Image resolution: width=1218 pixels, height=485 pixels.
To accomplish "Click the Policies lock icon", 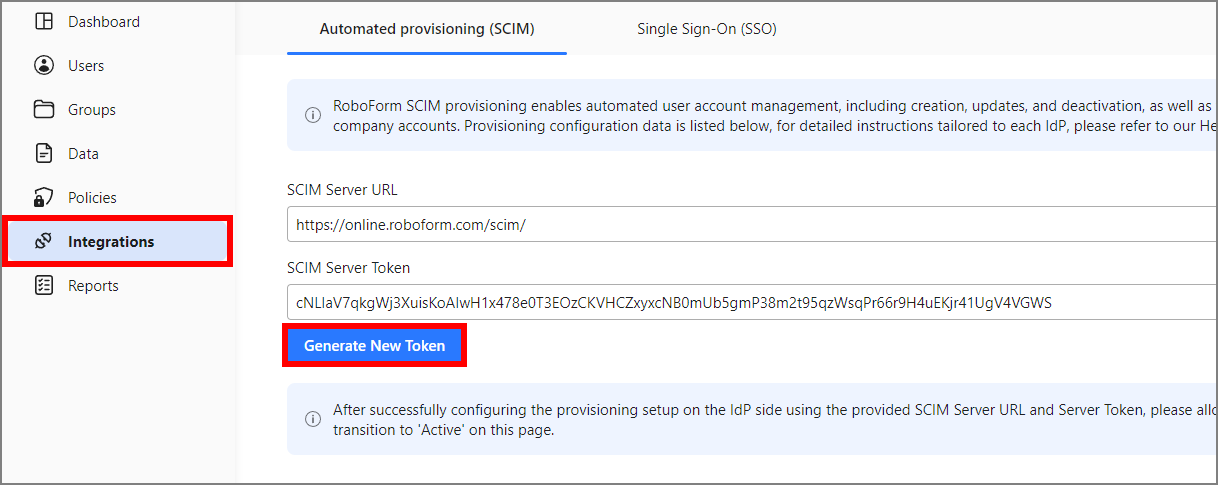I will pyautogui.click(x=44, y=197).
